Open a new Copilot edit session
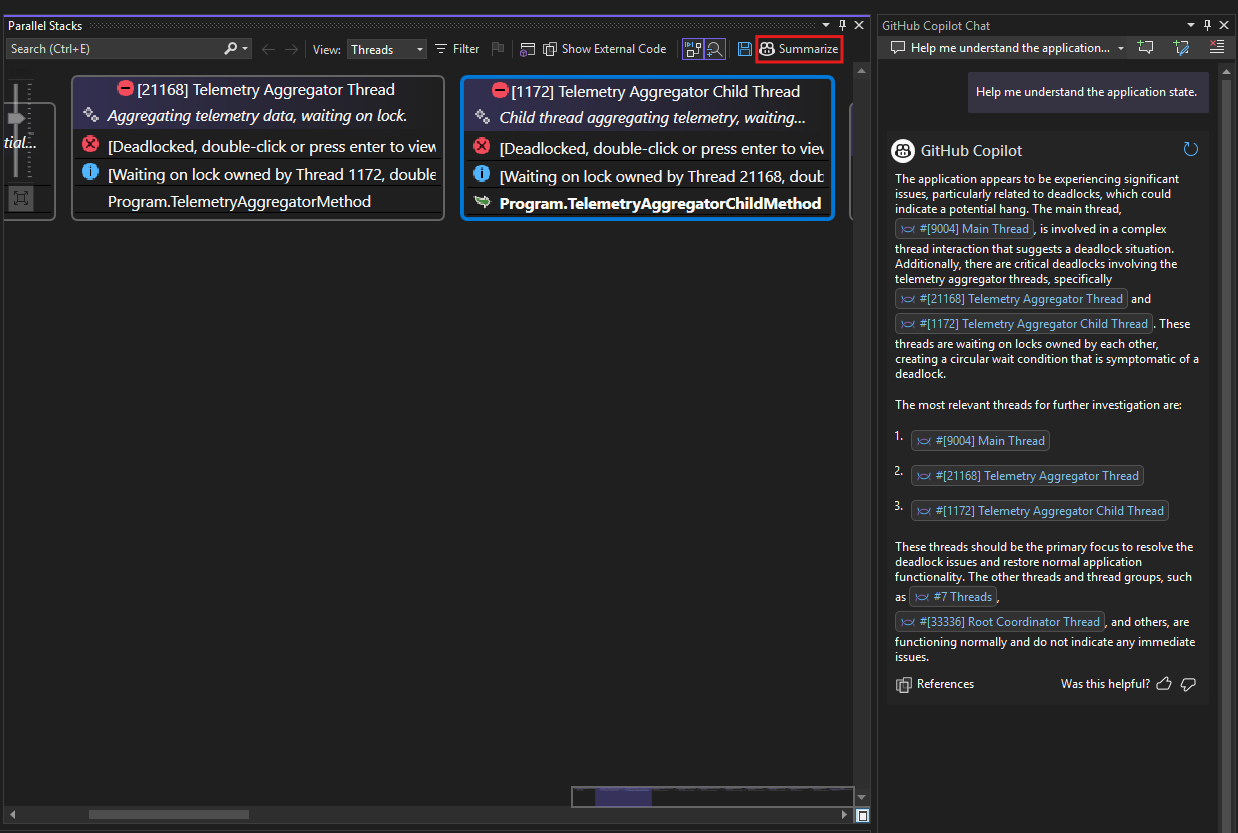 pyautogui.click(x=1182, y=48)
